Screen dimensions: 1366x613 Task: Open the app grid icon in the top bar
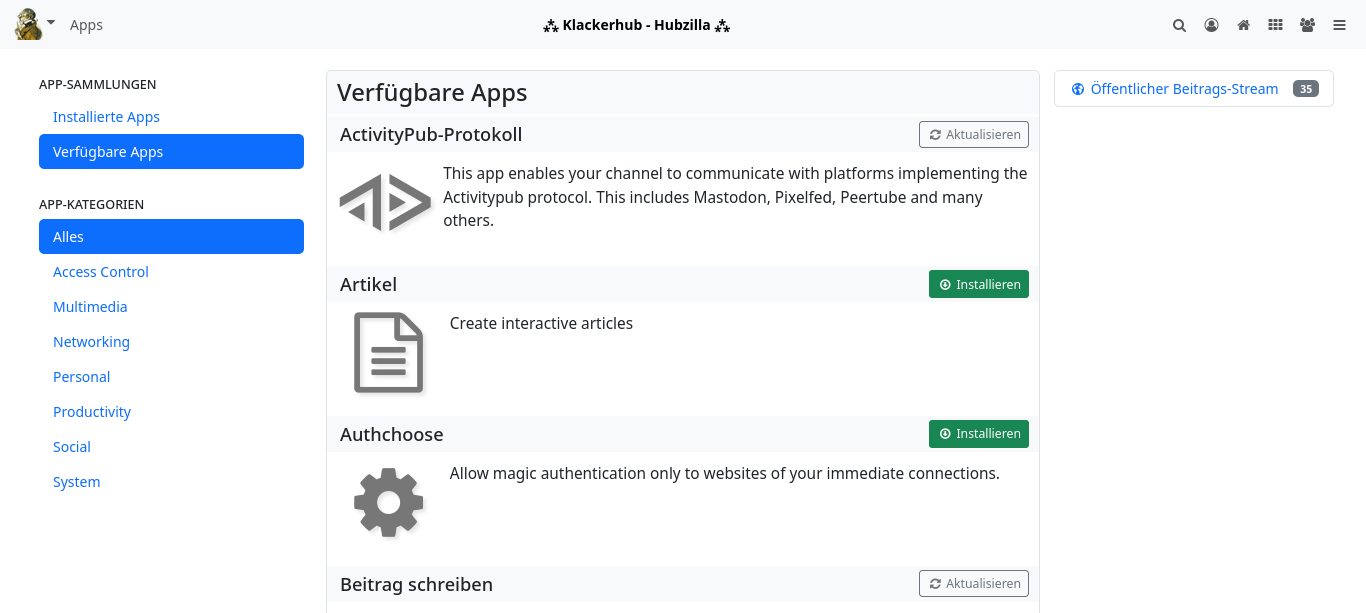point(1275,25)
